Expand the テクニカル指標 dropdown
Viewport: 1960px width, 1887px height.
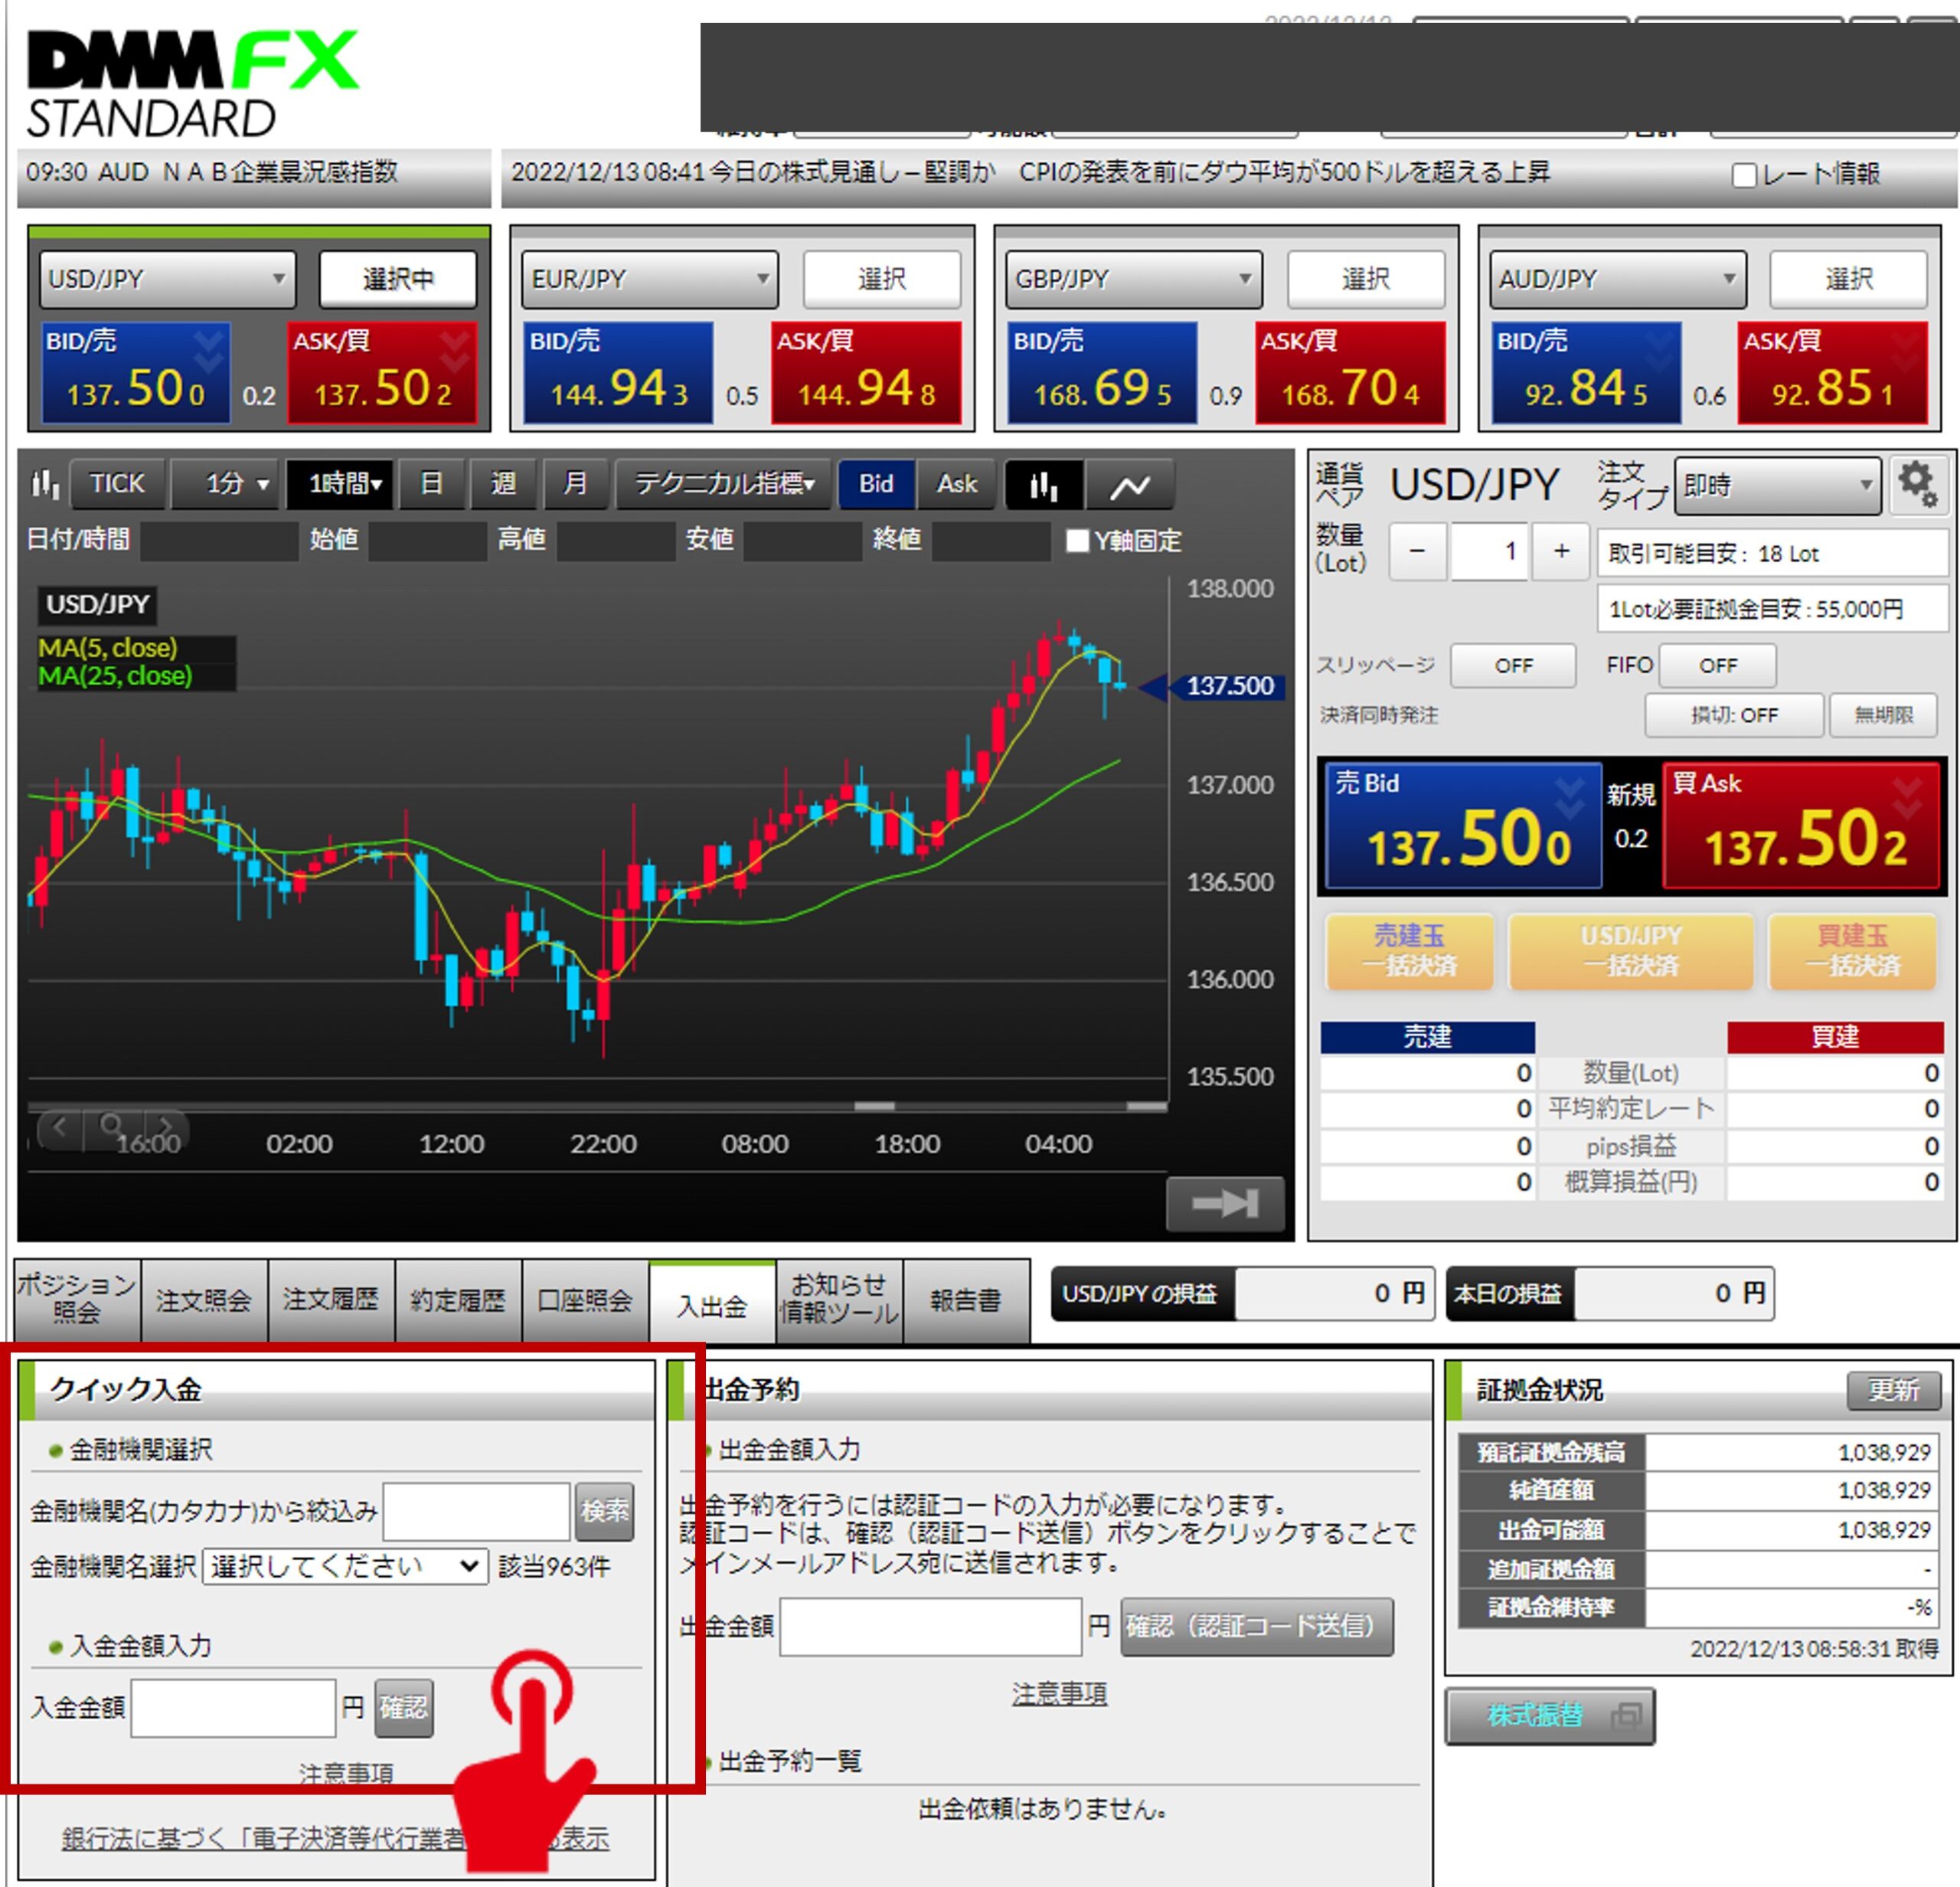coord(723,484)
